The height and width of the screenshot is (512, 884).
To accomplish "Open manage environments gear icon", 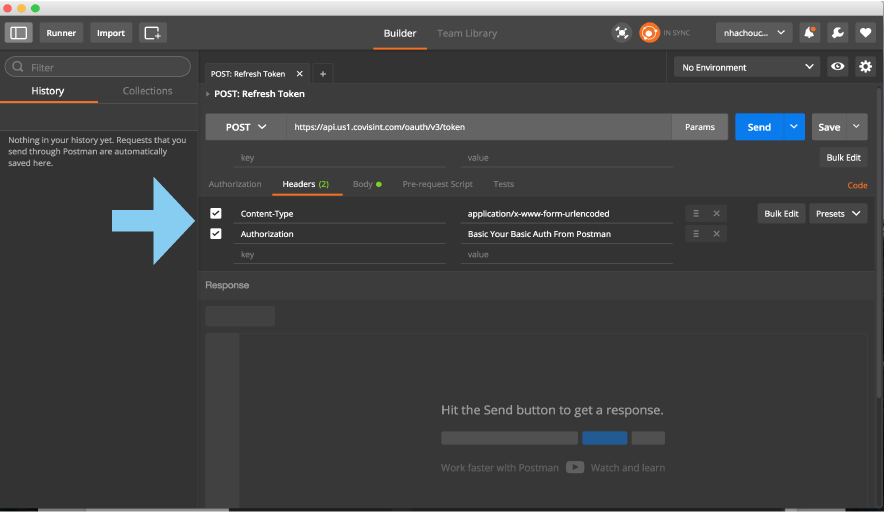I will click(x=865, y=67).
